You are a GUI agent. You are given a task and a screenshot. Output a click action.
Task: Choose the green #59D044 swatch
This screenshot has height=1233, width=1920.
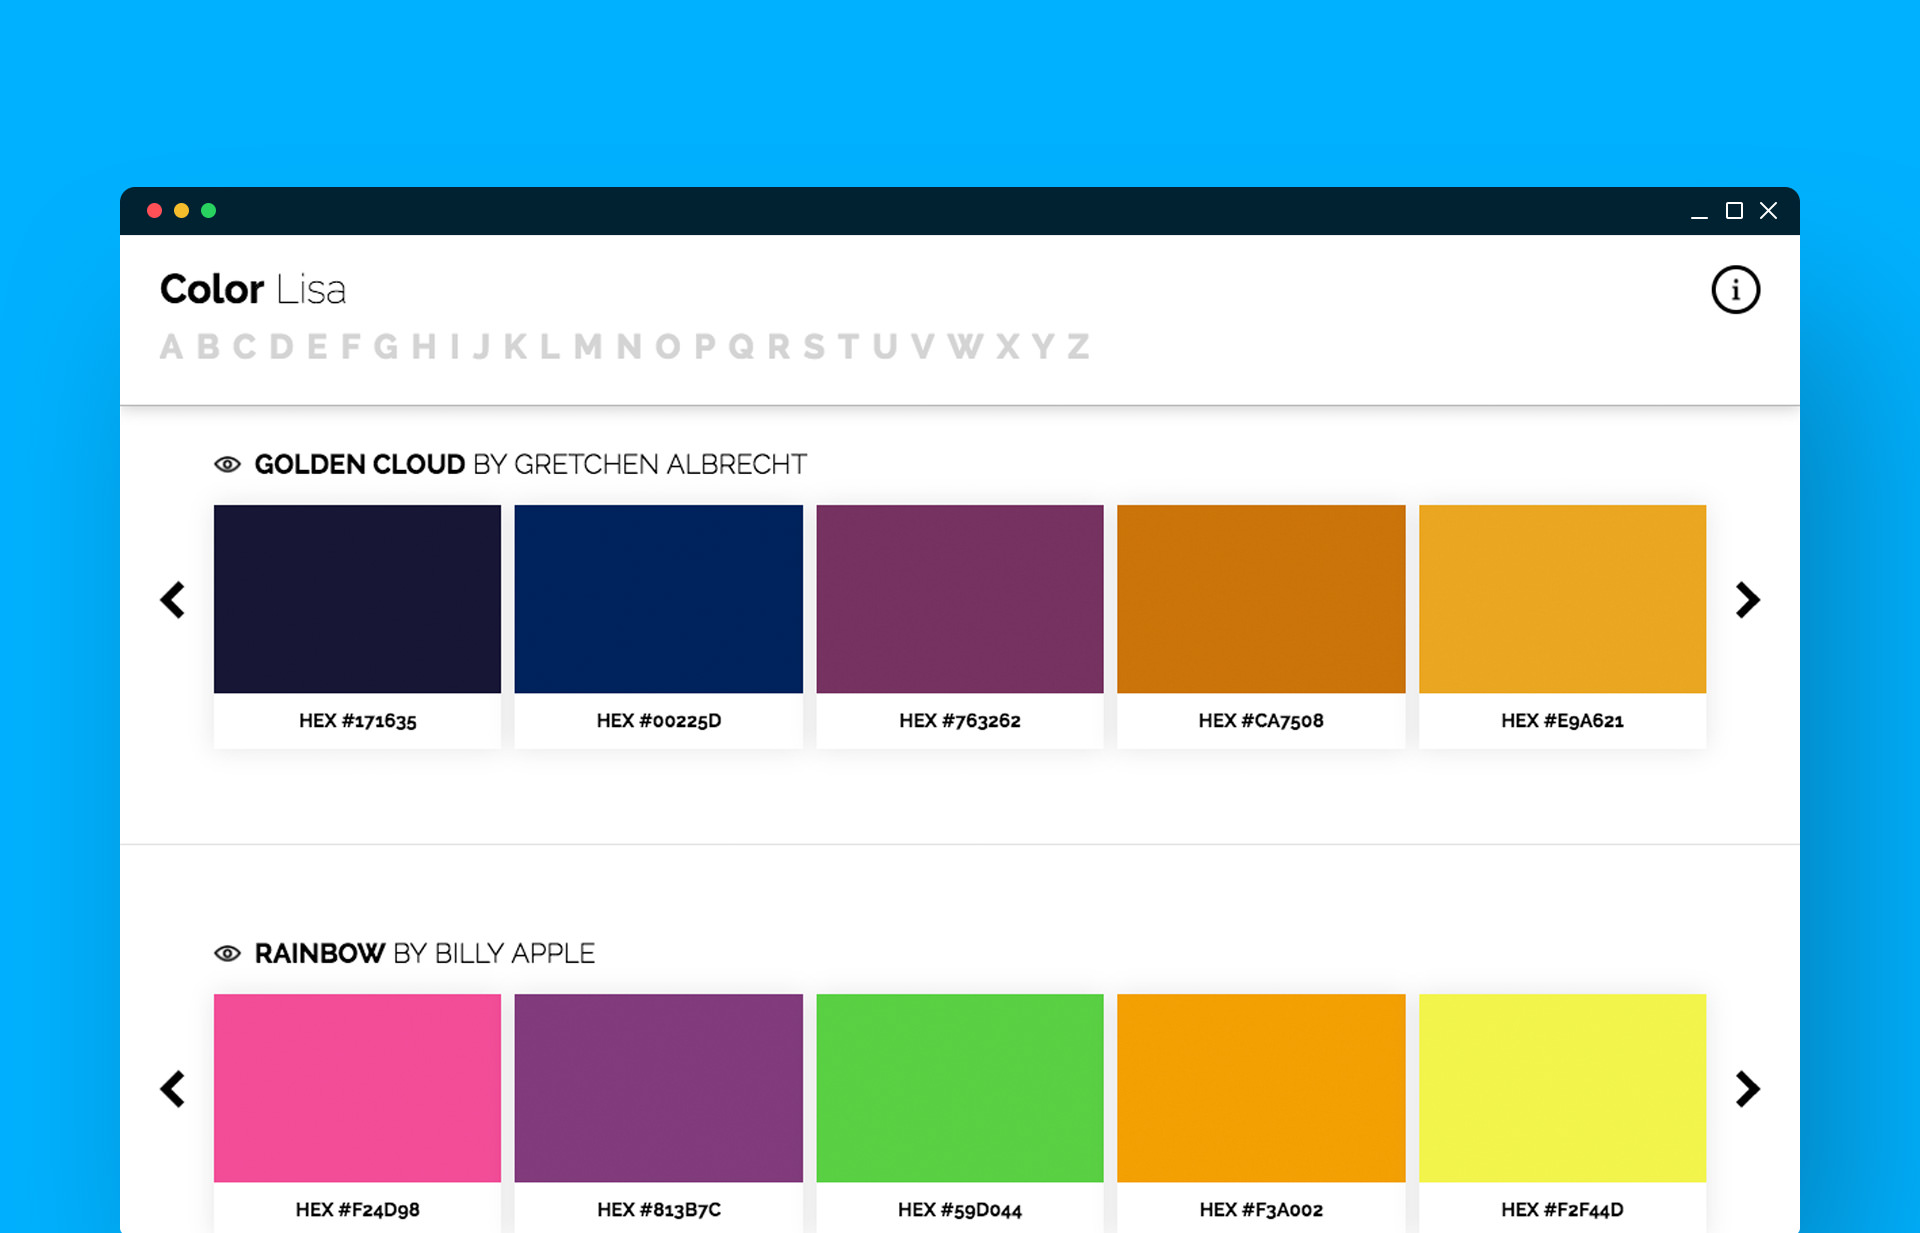(x=960, y=1088)
